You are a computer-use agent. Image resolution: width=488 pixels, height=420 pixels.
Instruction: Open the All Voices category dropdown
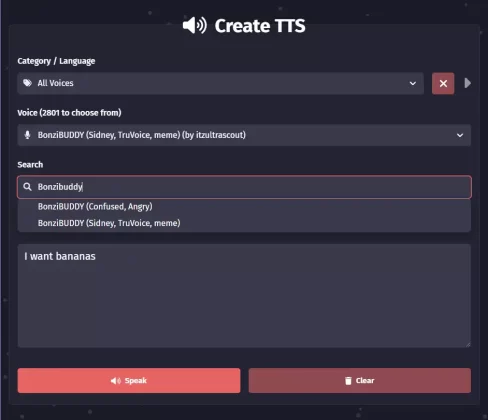(x=221, y=83)
